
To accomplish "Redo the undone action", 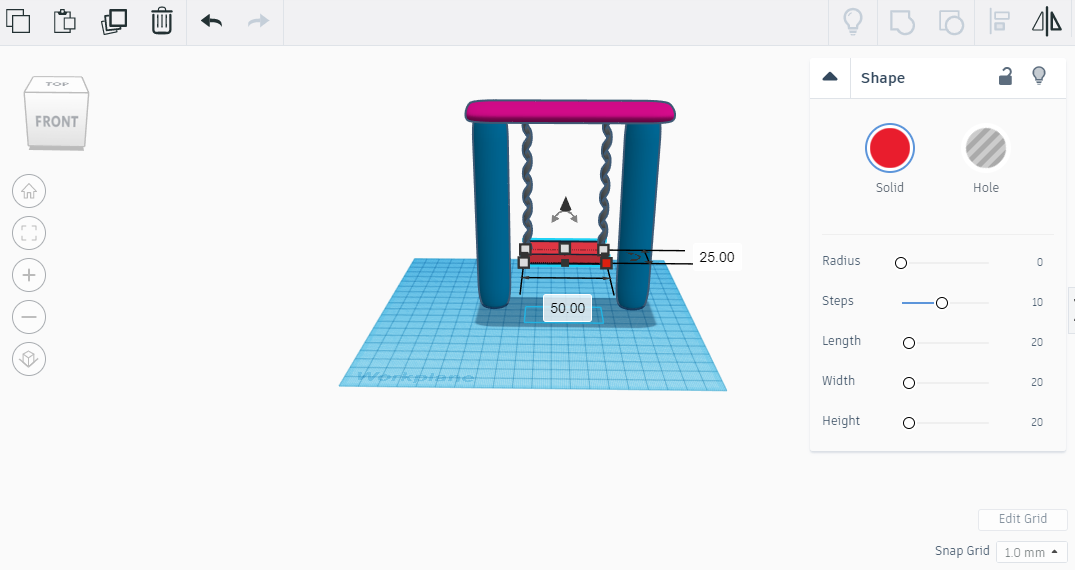I will tap(258, 21).
